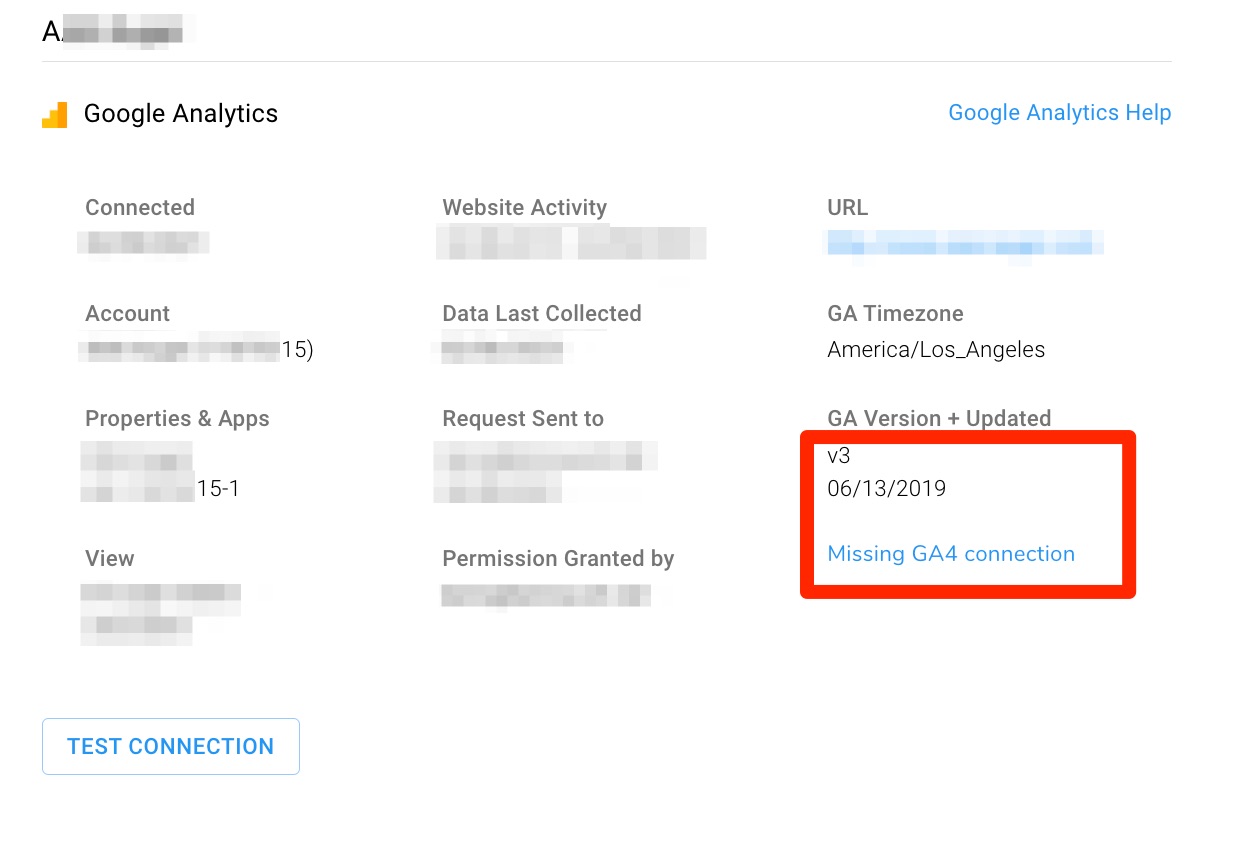
Task: Click the Google Analytics logo icon
Action: click(x=55, y=114)
